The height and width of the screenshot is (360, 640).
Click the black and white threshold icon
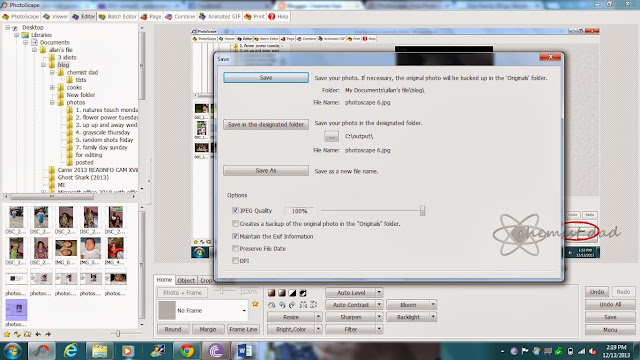pos(292,293)
